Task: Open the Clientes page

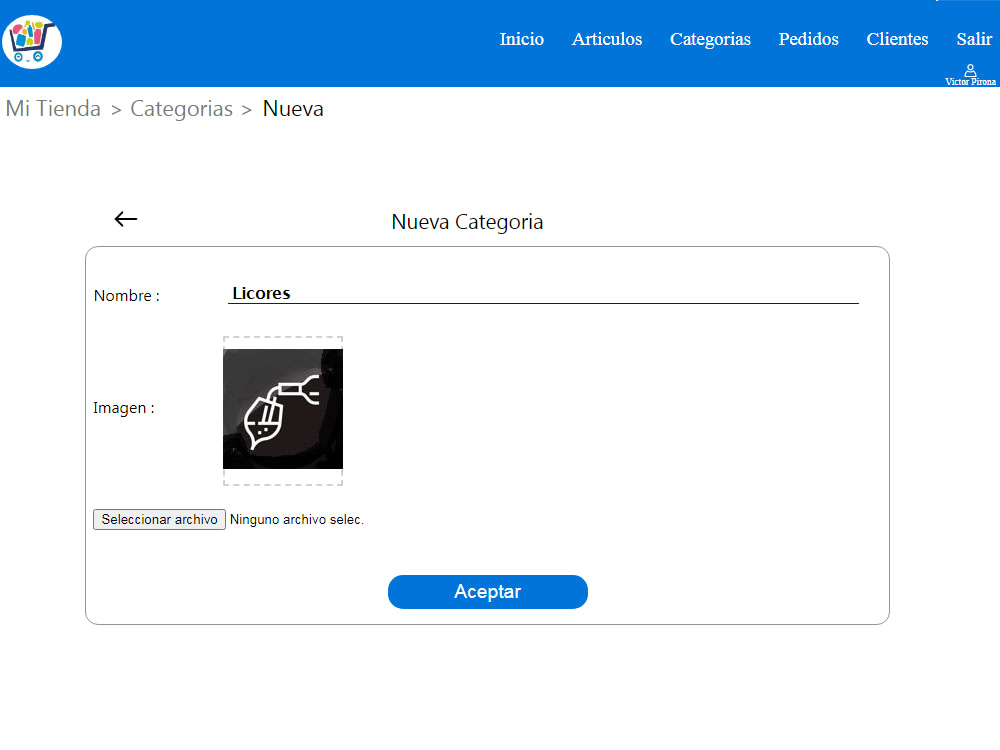Action: pos(897,39)
